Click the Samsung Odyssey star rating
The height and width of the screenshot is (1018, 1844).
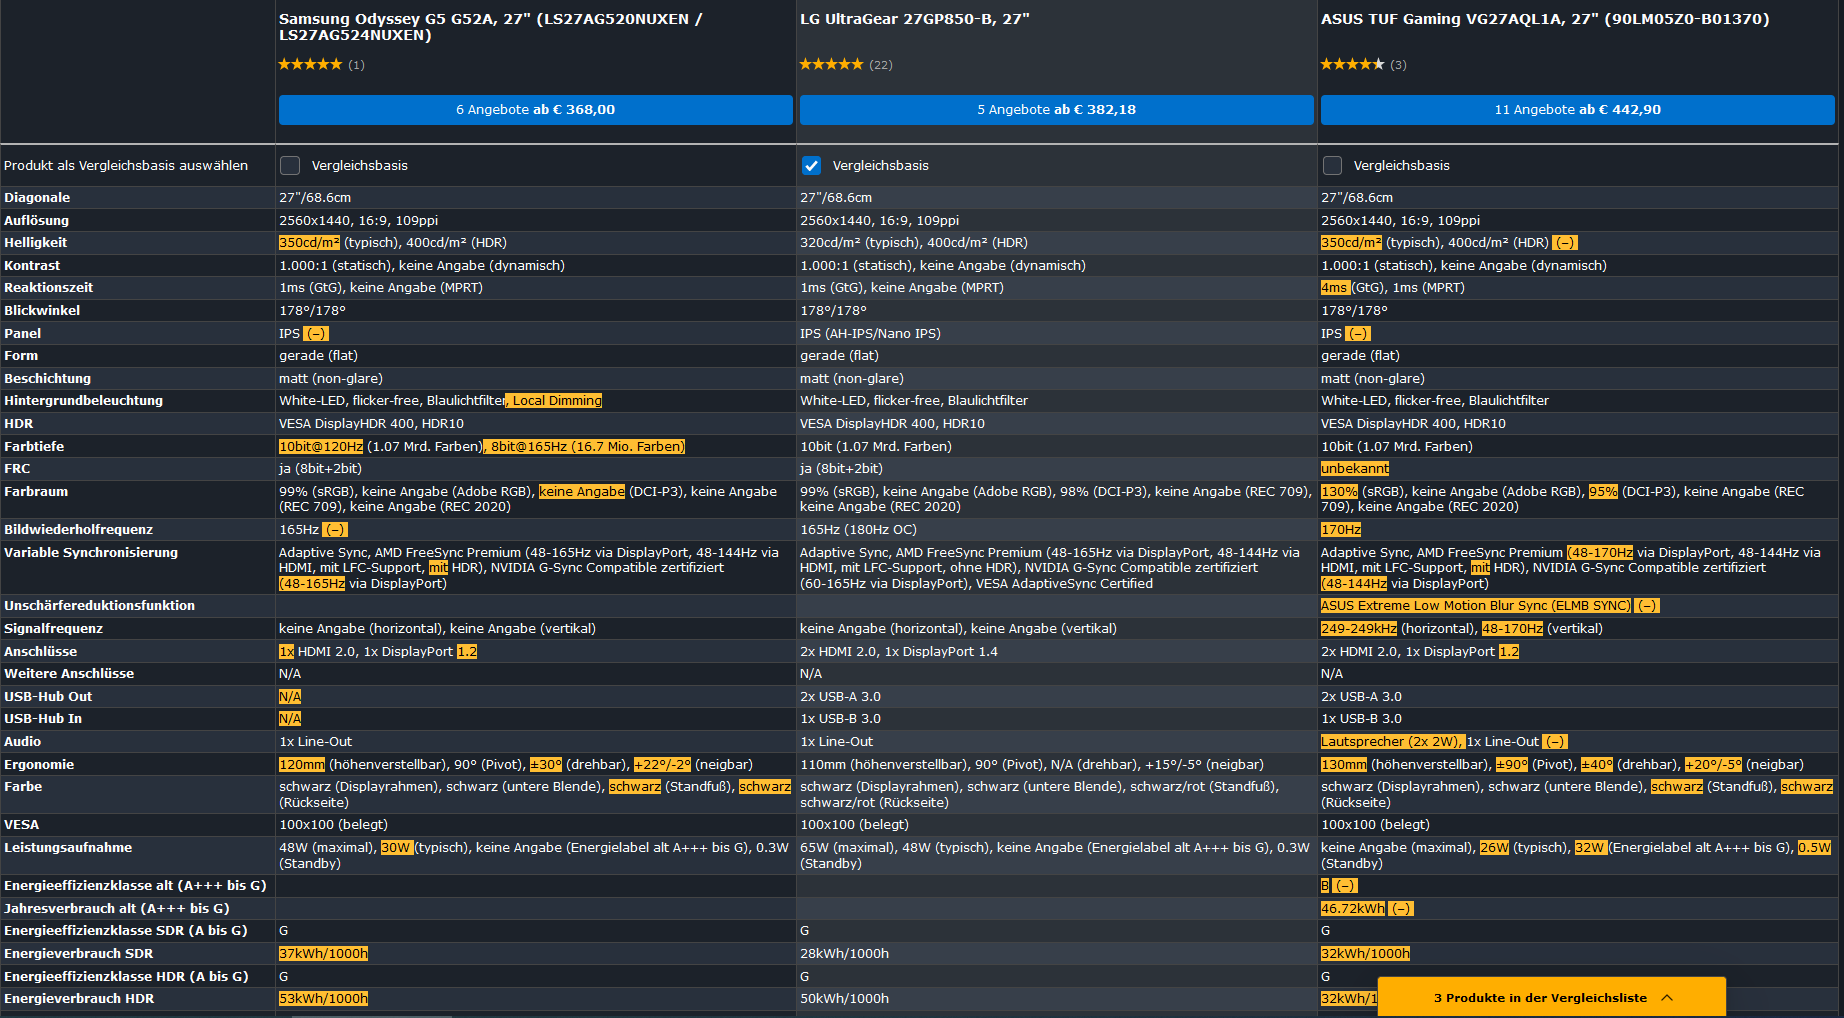tap(310, 64)
